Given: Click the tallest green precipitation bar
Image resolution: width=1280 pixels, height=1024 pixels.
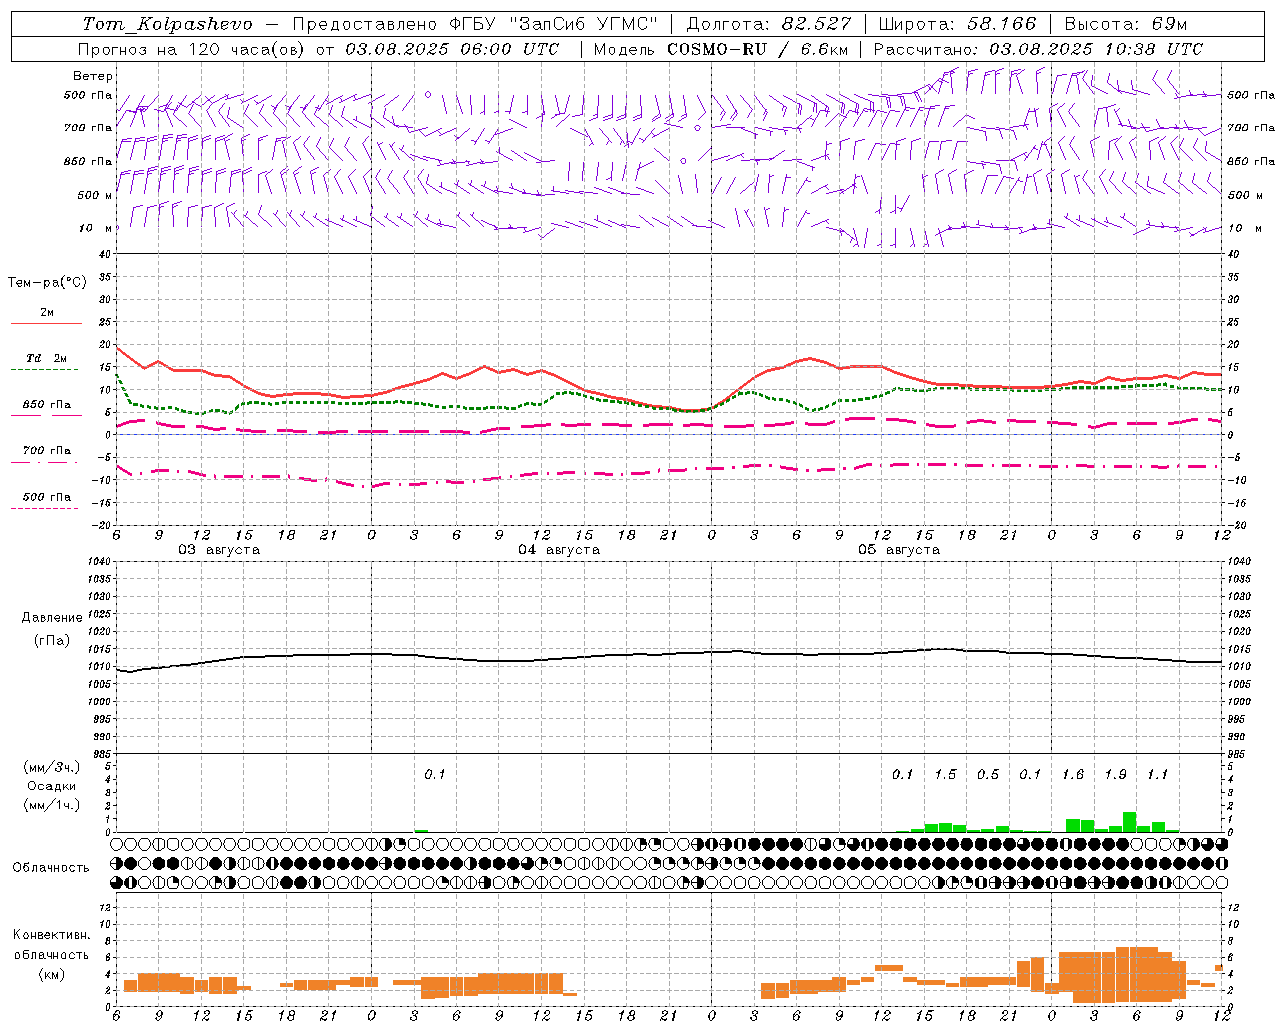Looking at the screenshot, I should 1130,822.
